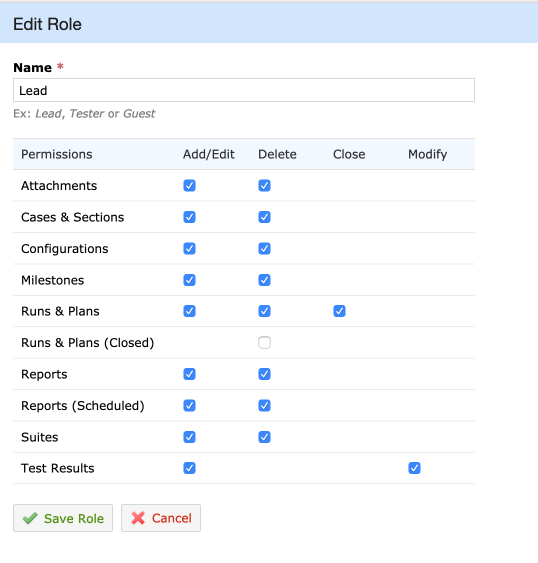The image size is (538, 563).
Task: Uncheck Test Results Modify permission
Action: 414,468
